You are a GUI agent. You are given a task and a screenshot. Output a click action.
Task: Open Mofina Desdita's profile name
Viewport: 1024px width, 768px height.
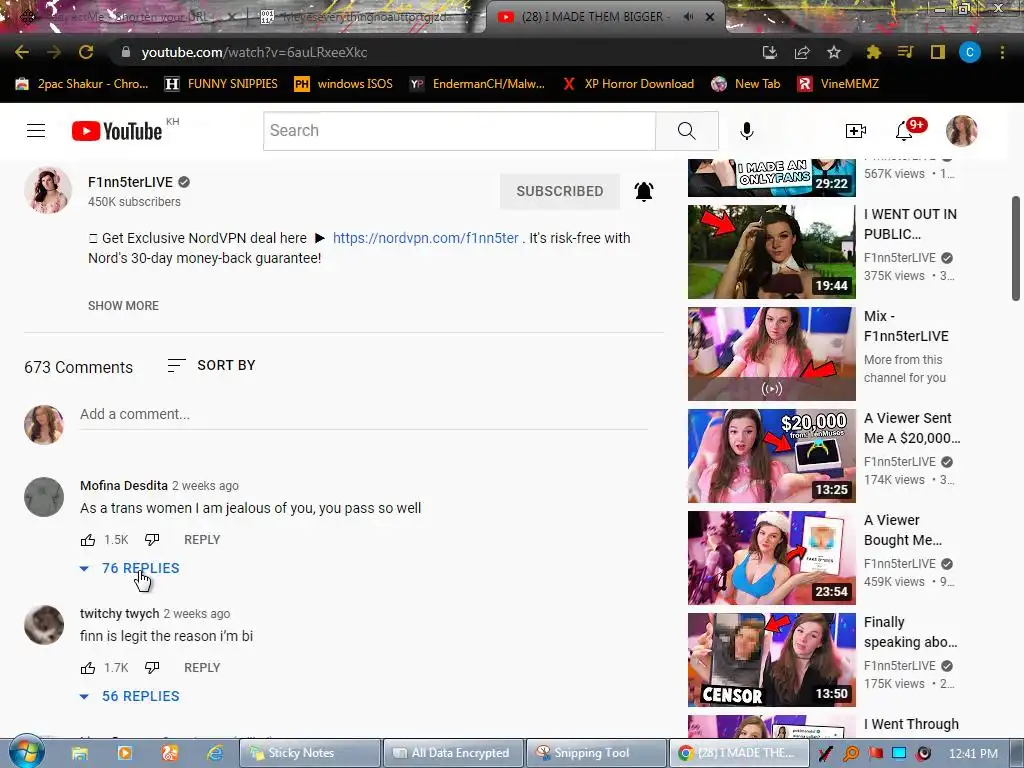pyautogui.click(x=123, y=486)
